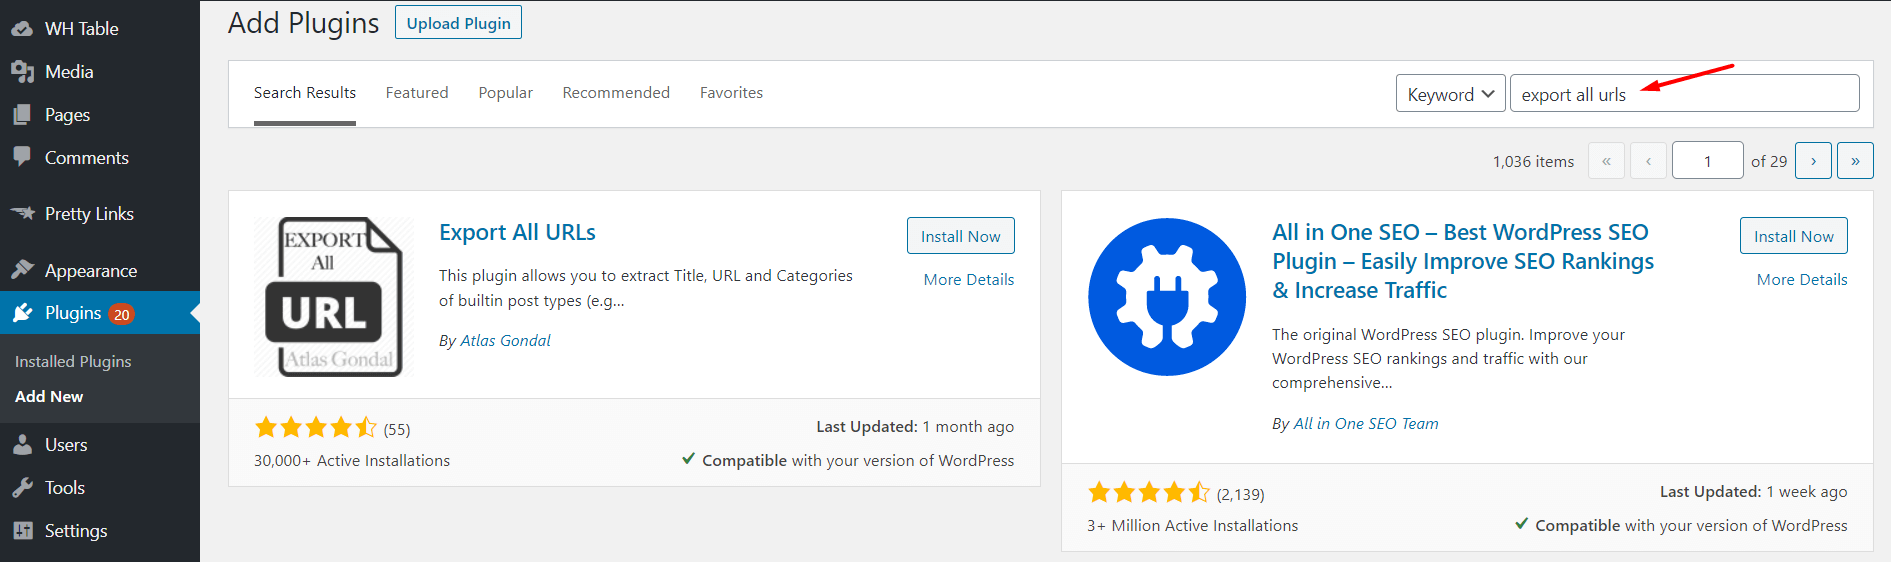
Task: Click the Export All URLs plugin thumbnail
Action: pos(334,297)
